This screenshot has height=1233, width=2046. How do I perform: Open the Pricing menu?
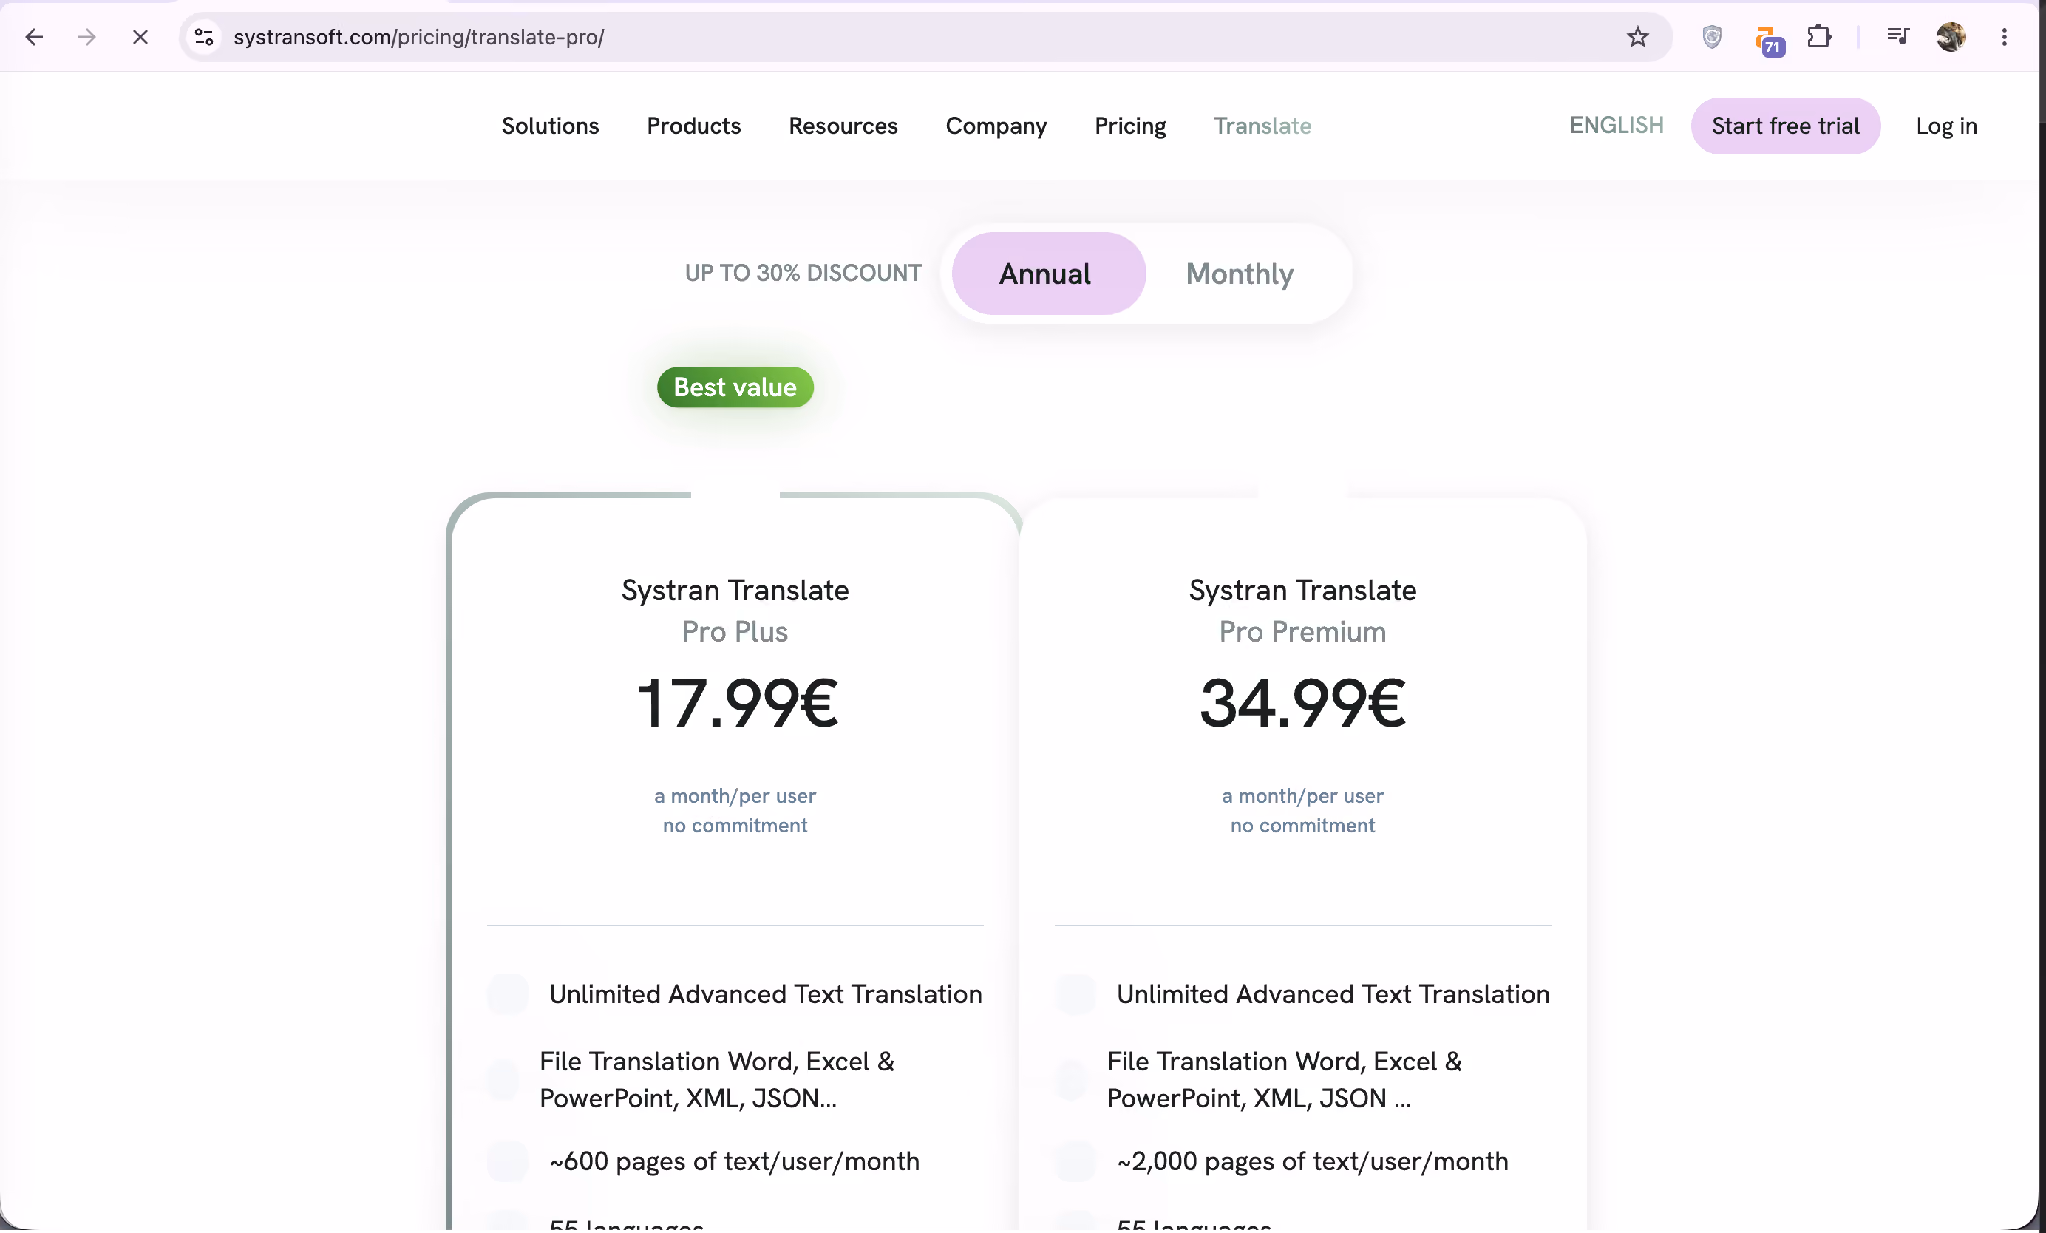[x=1130, y=126]
